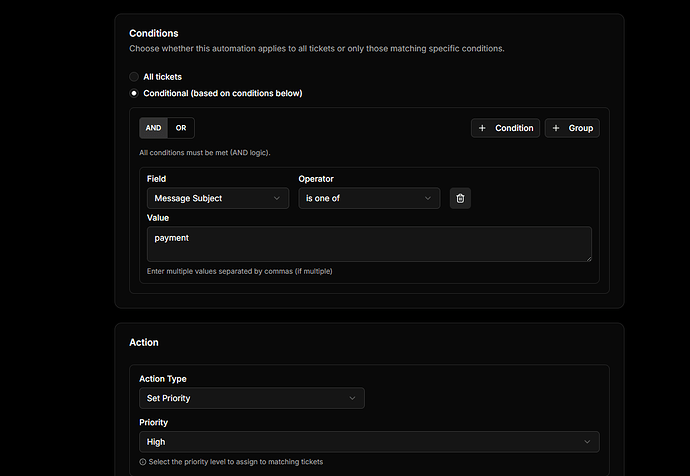The height and width of the screenshot is (476, 690).
Task: Click the chevron arrow in the High priority box
Action: (587, 441)
